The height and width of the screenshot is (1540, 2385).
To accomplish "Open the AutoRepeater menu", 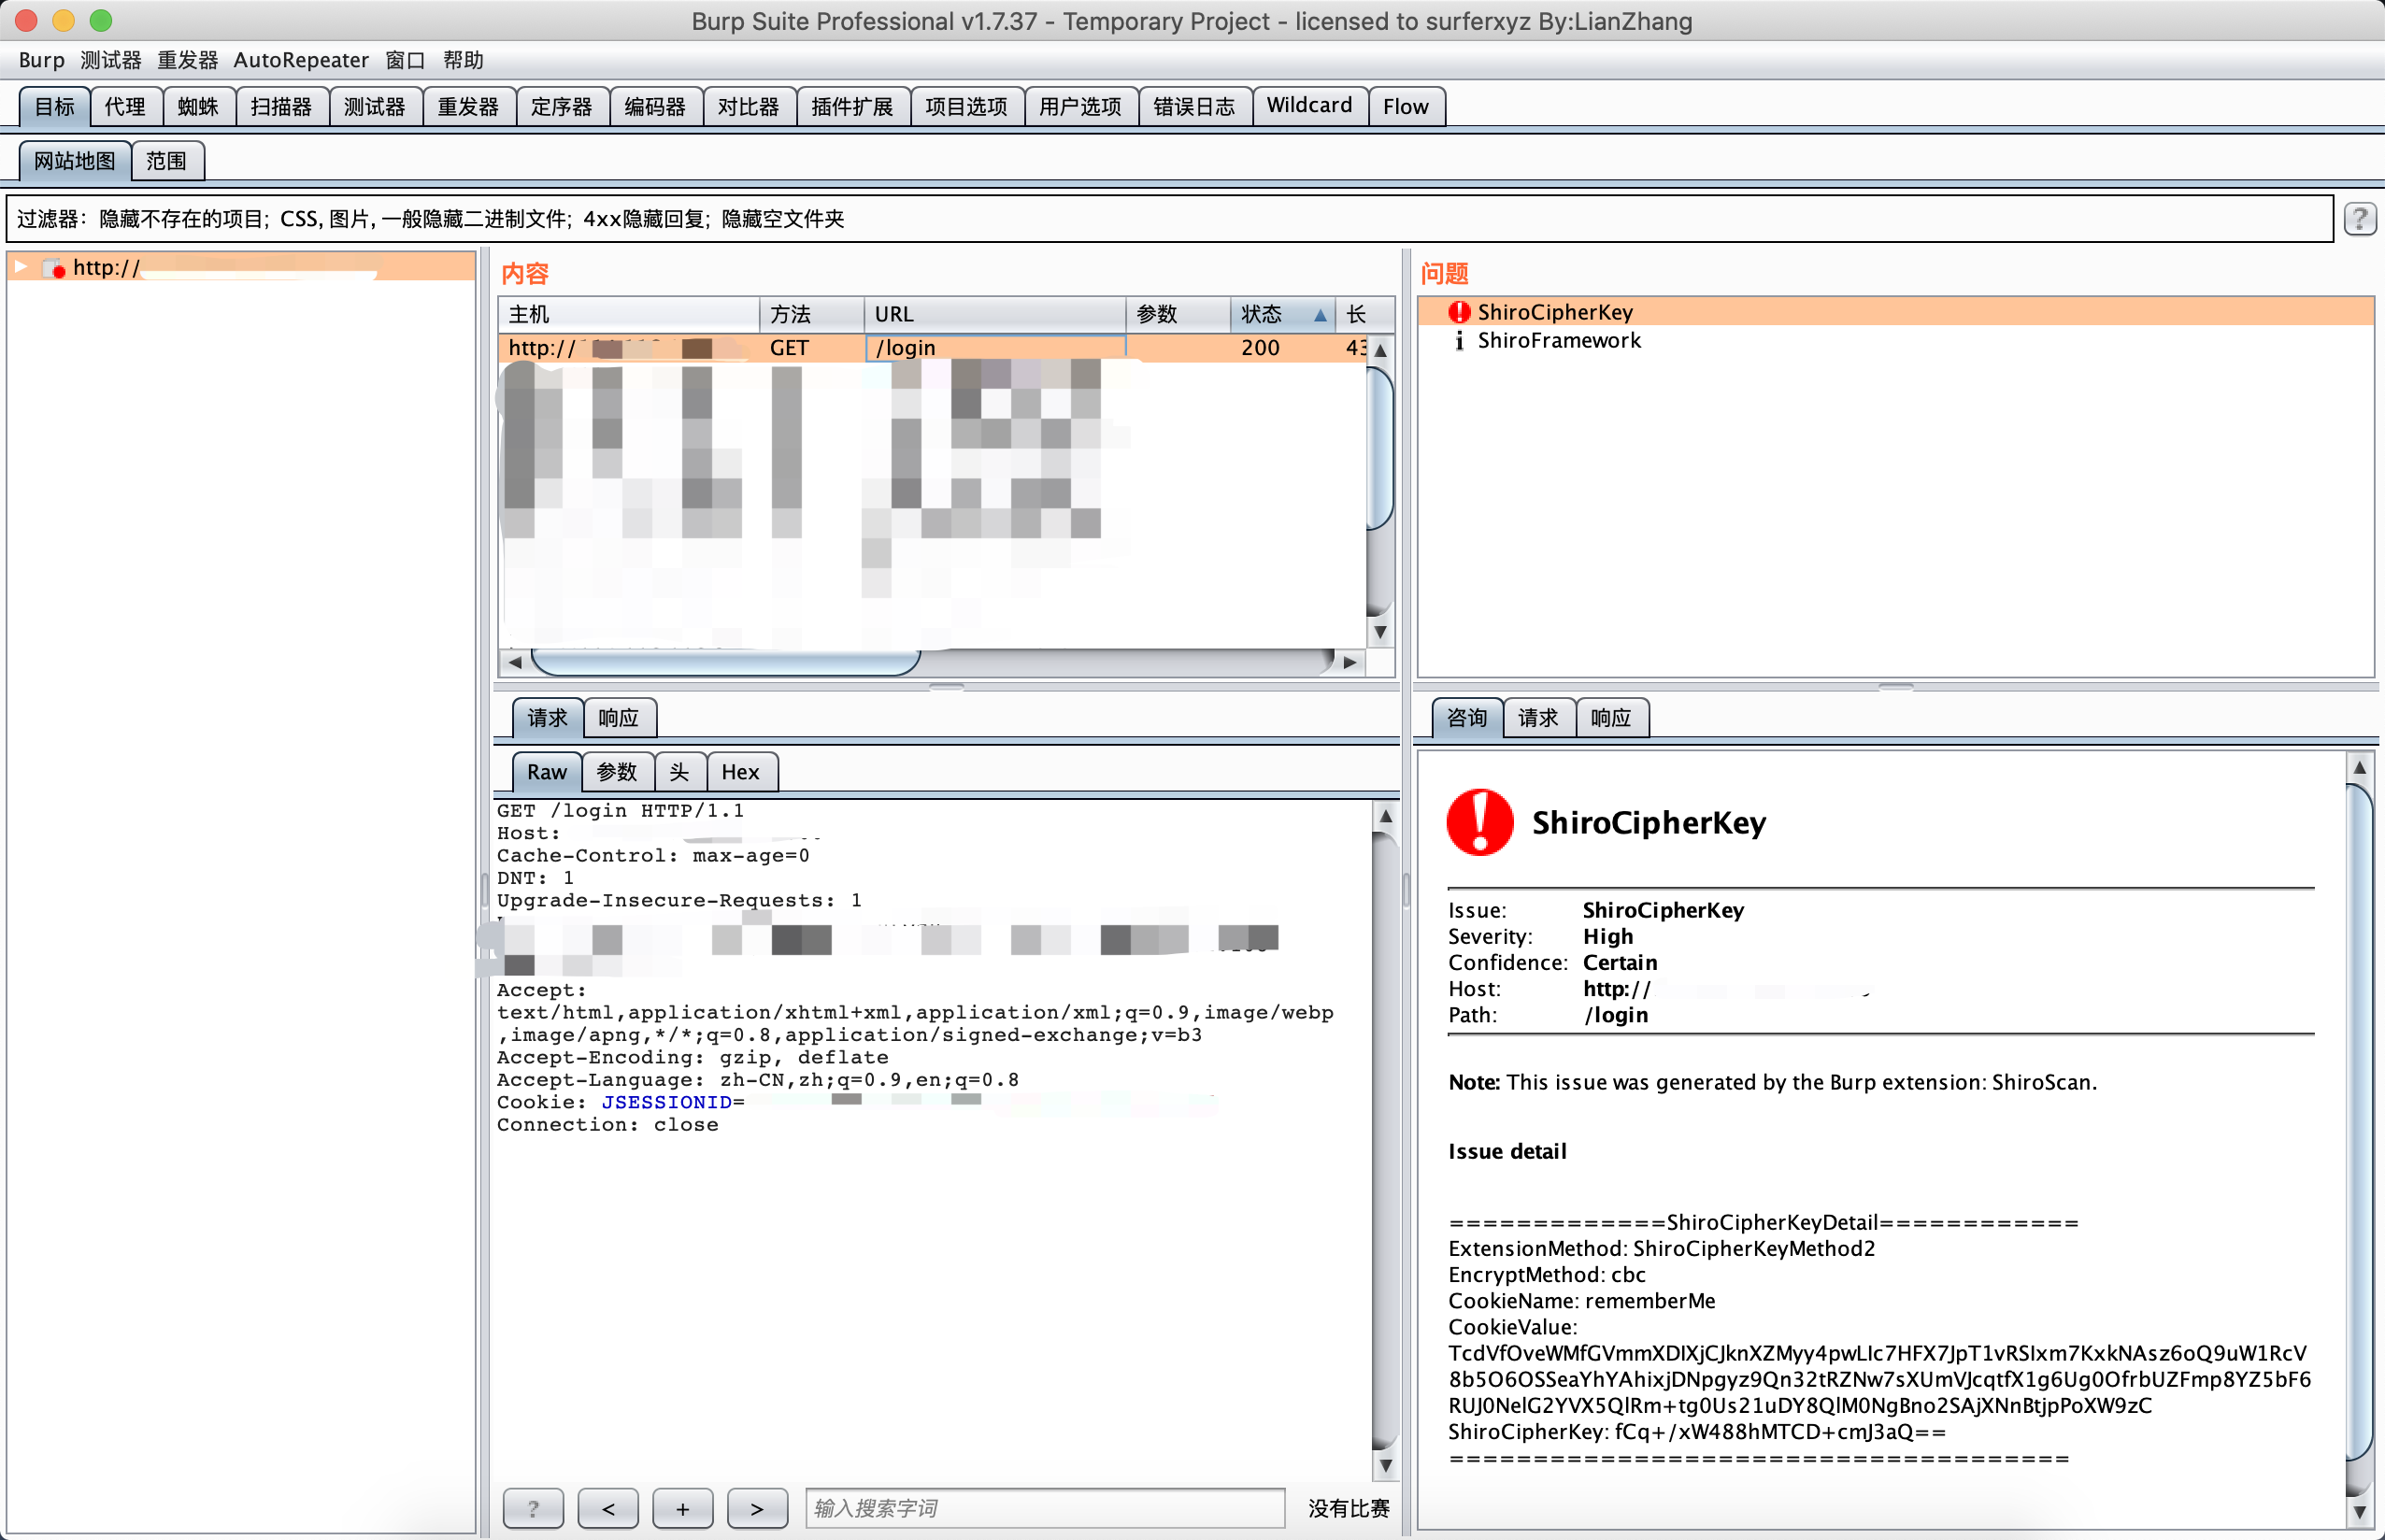I will pos(300,60).
